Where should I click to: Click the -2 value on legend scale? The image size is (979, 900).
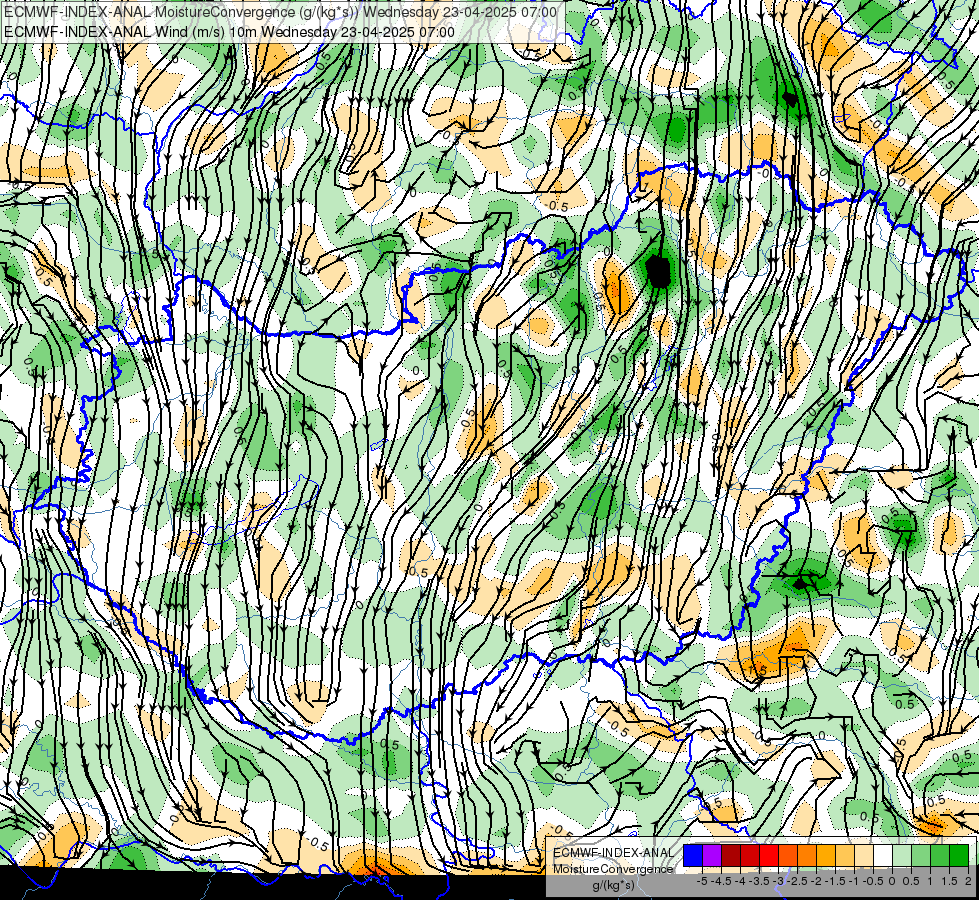coord(816,881)
